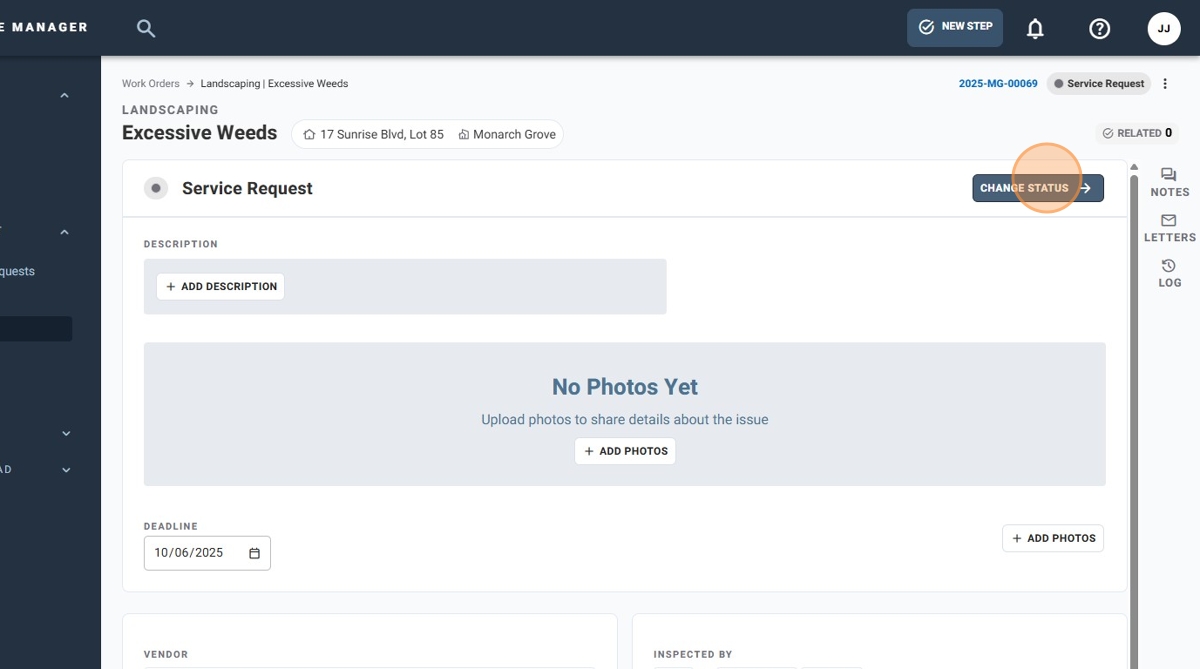The width and height of the screenshot is (1200, 669).
Task: Open the help question mark icon
Action: (1099, 29)
